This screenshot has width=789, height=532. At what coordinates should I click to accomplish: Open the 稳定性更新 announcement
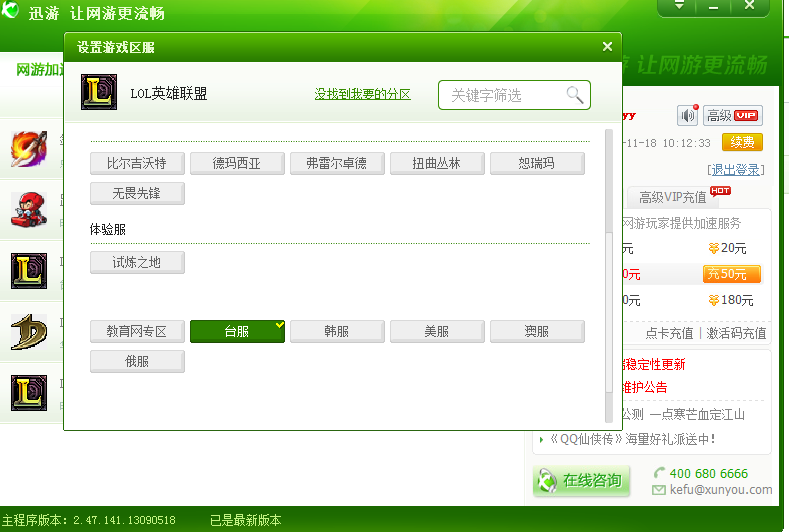[654, 364]
